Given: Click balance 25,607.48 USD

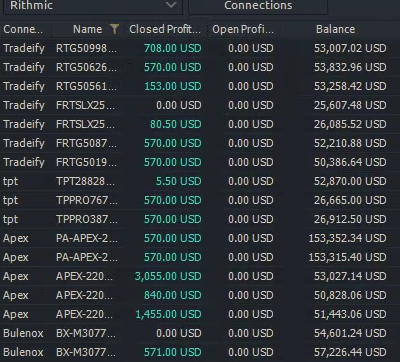Looking at the screenshot, I should pyautogui.click(x=350, y=105).
